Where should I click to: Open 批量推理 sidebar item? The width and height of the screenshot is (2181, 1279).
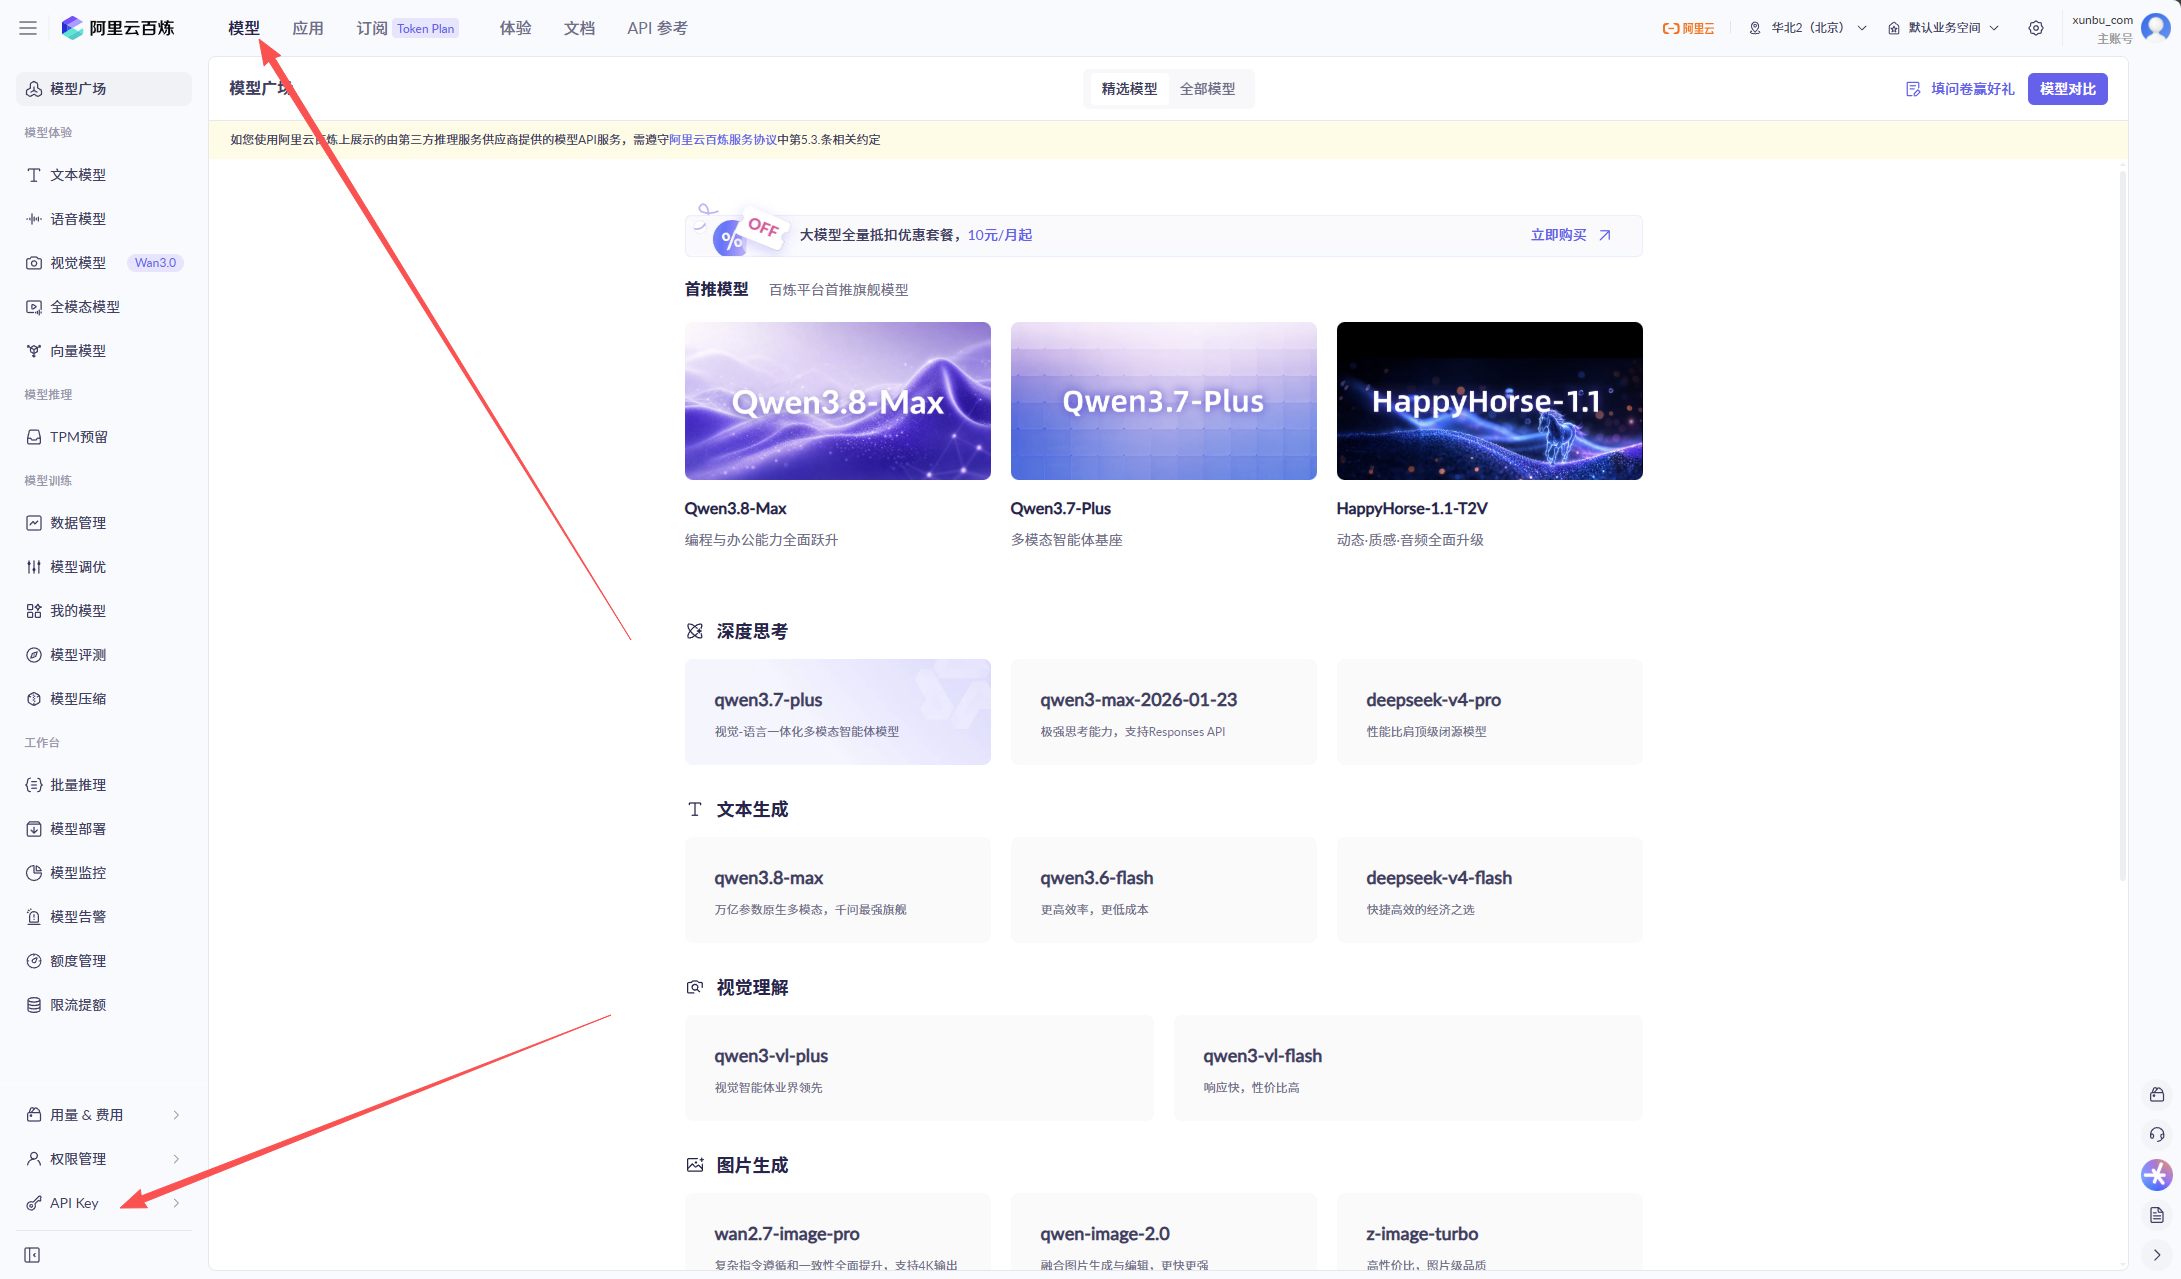[104, 785]
